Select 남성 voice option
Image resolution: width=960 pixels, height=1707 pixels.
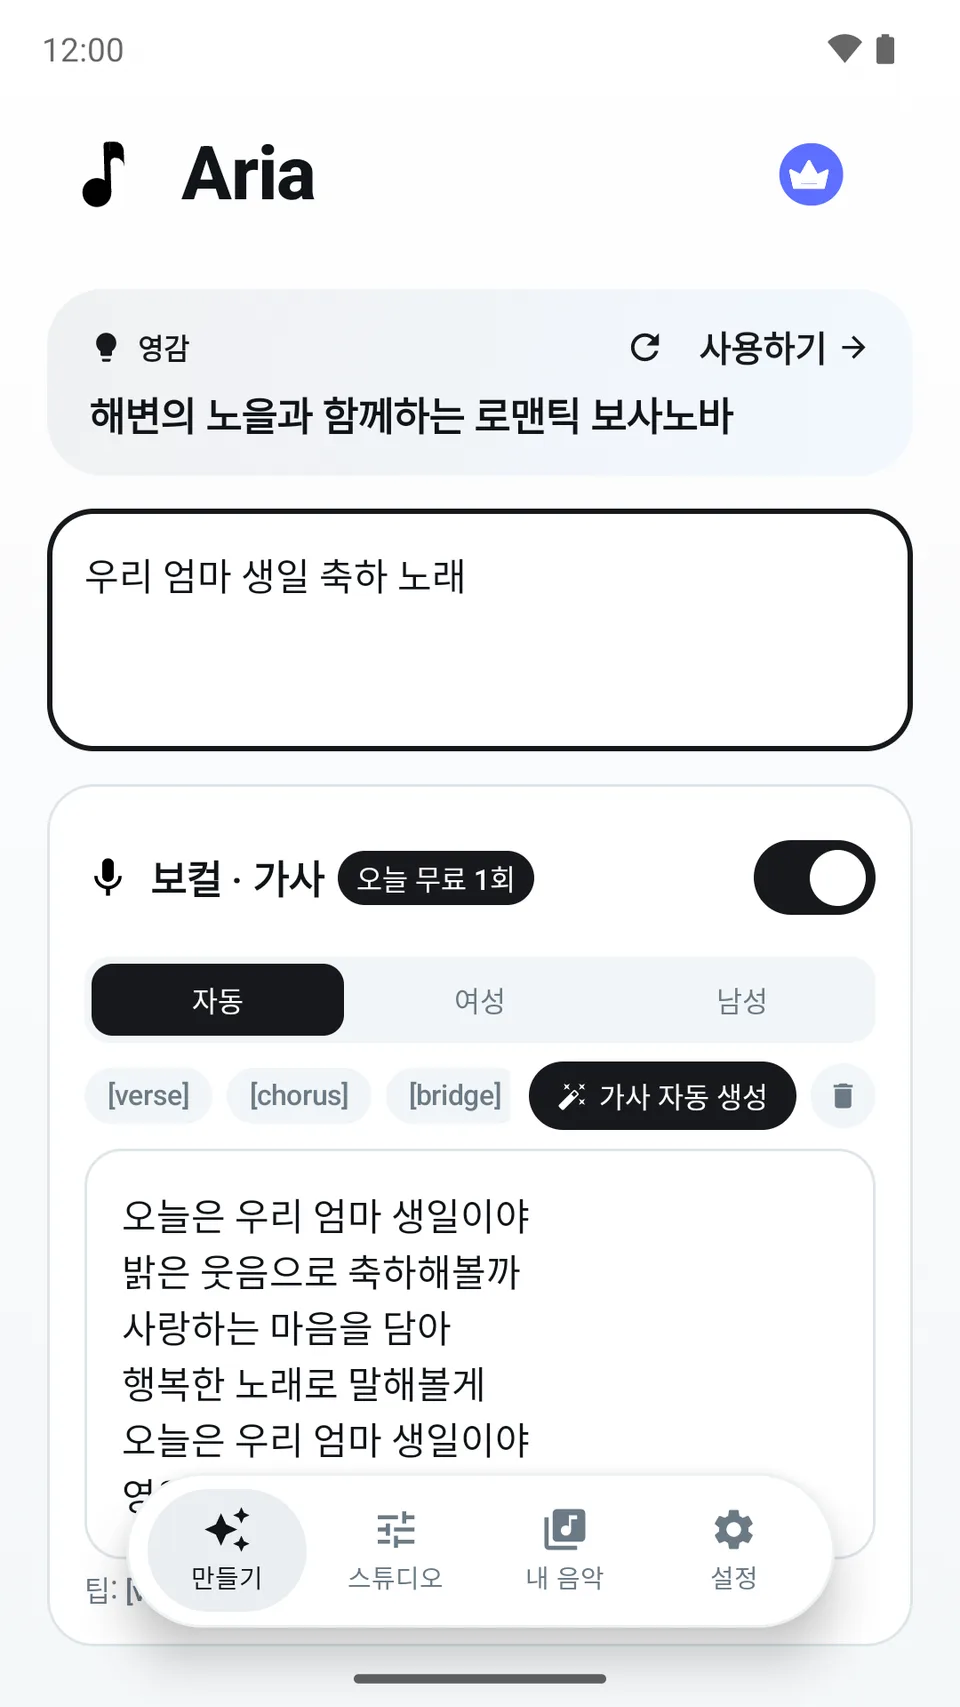742,1000
